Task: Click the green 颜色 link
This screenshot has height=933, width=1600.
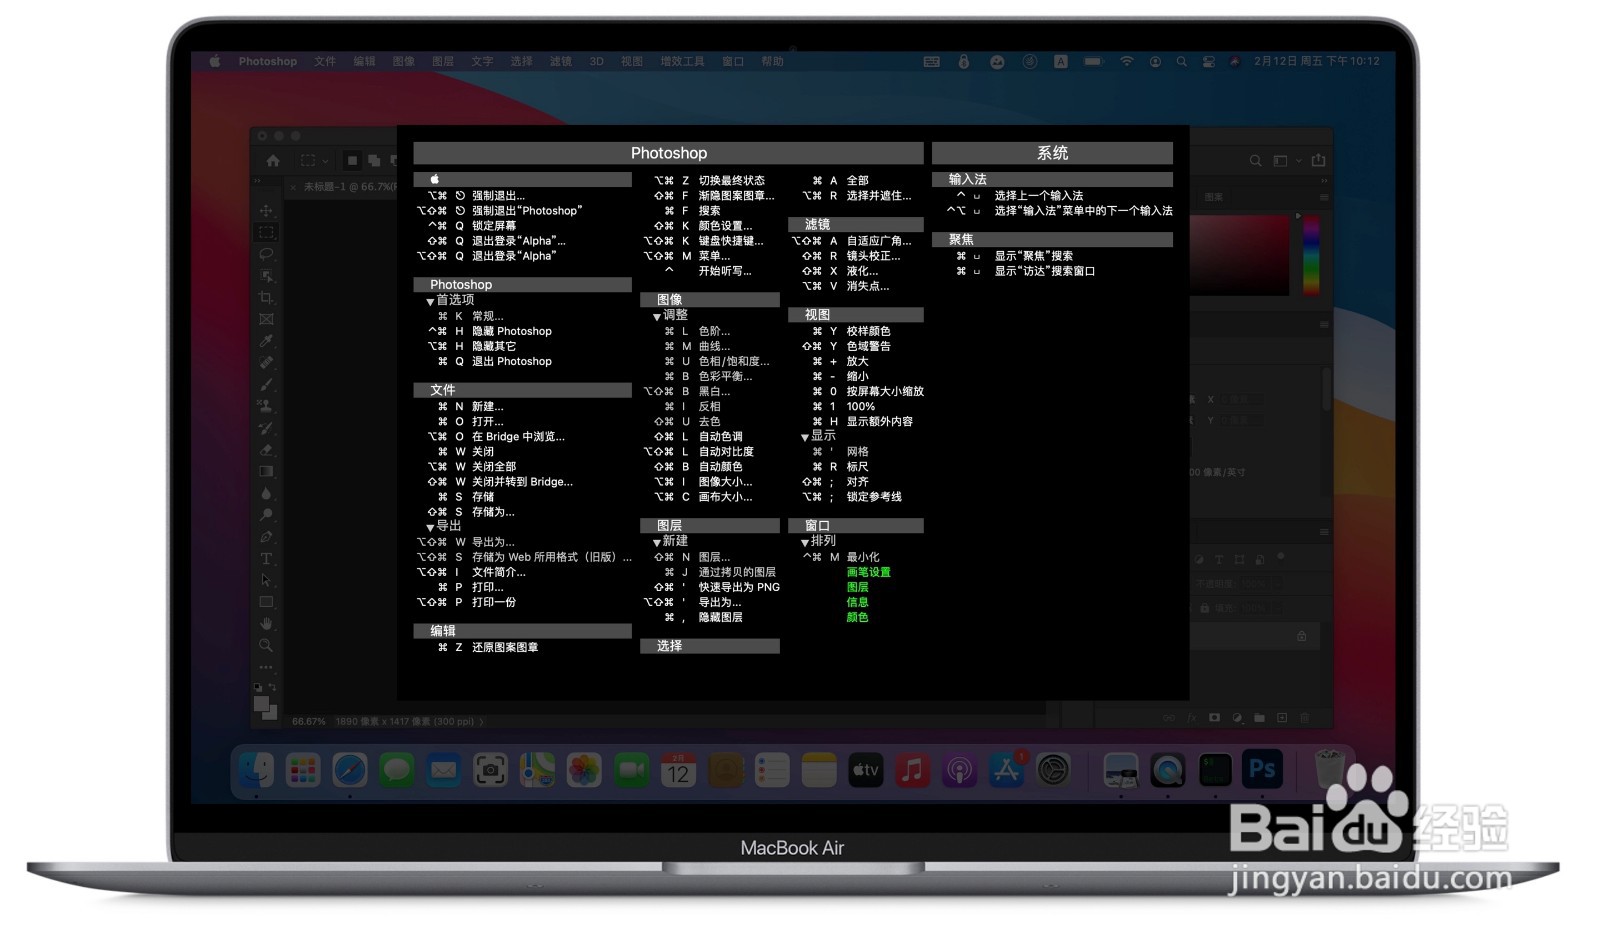Action: click(x=857, y=617)
